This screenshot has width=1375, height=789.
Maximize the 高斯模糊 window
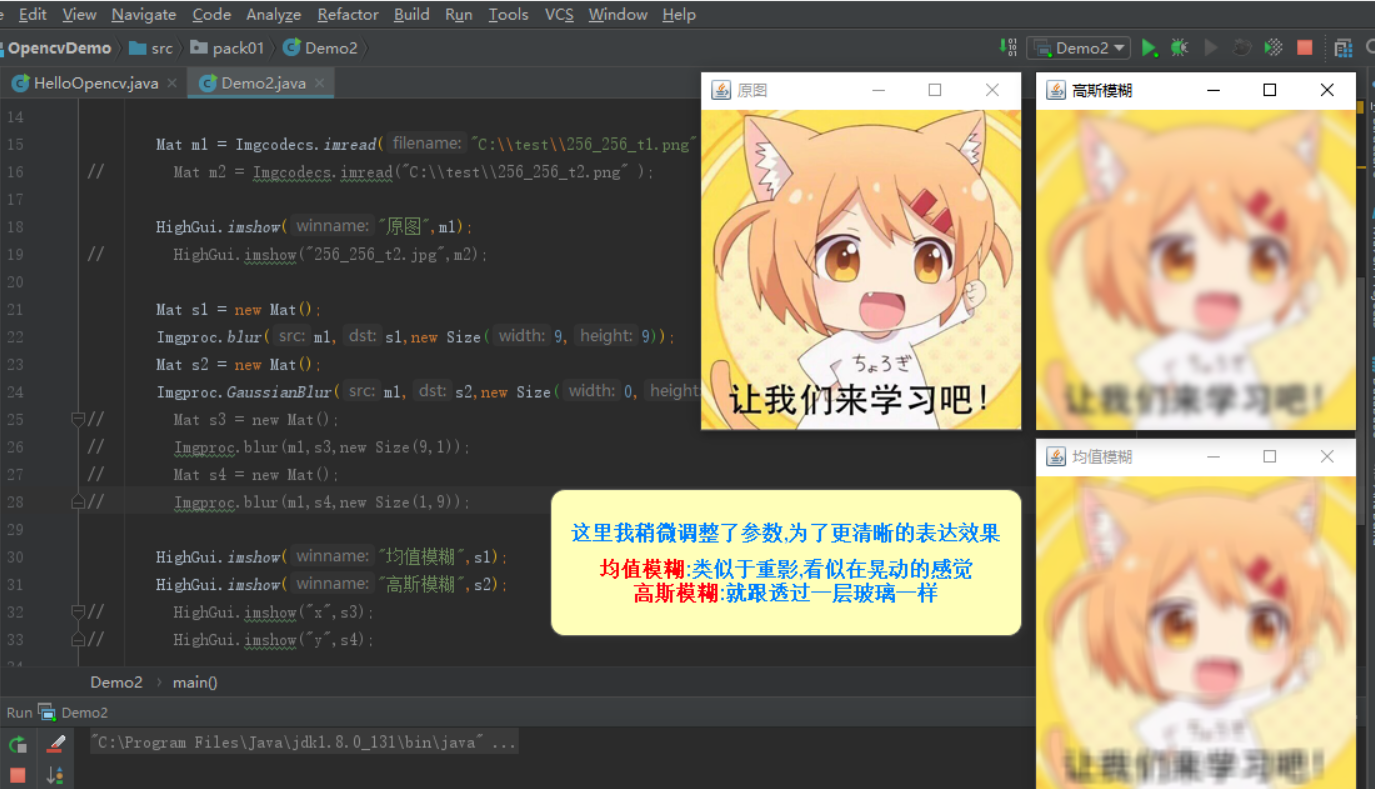point(1270,90)
